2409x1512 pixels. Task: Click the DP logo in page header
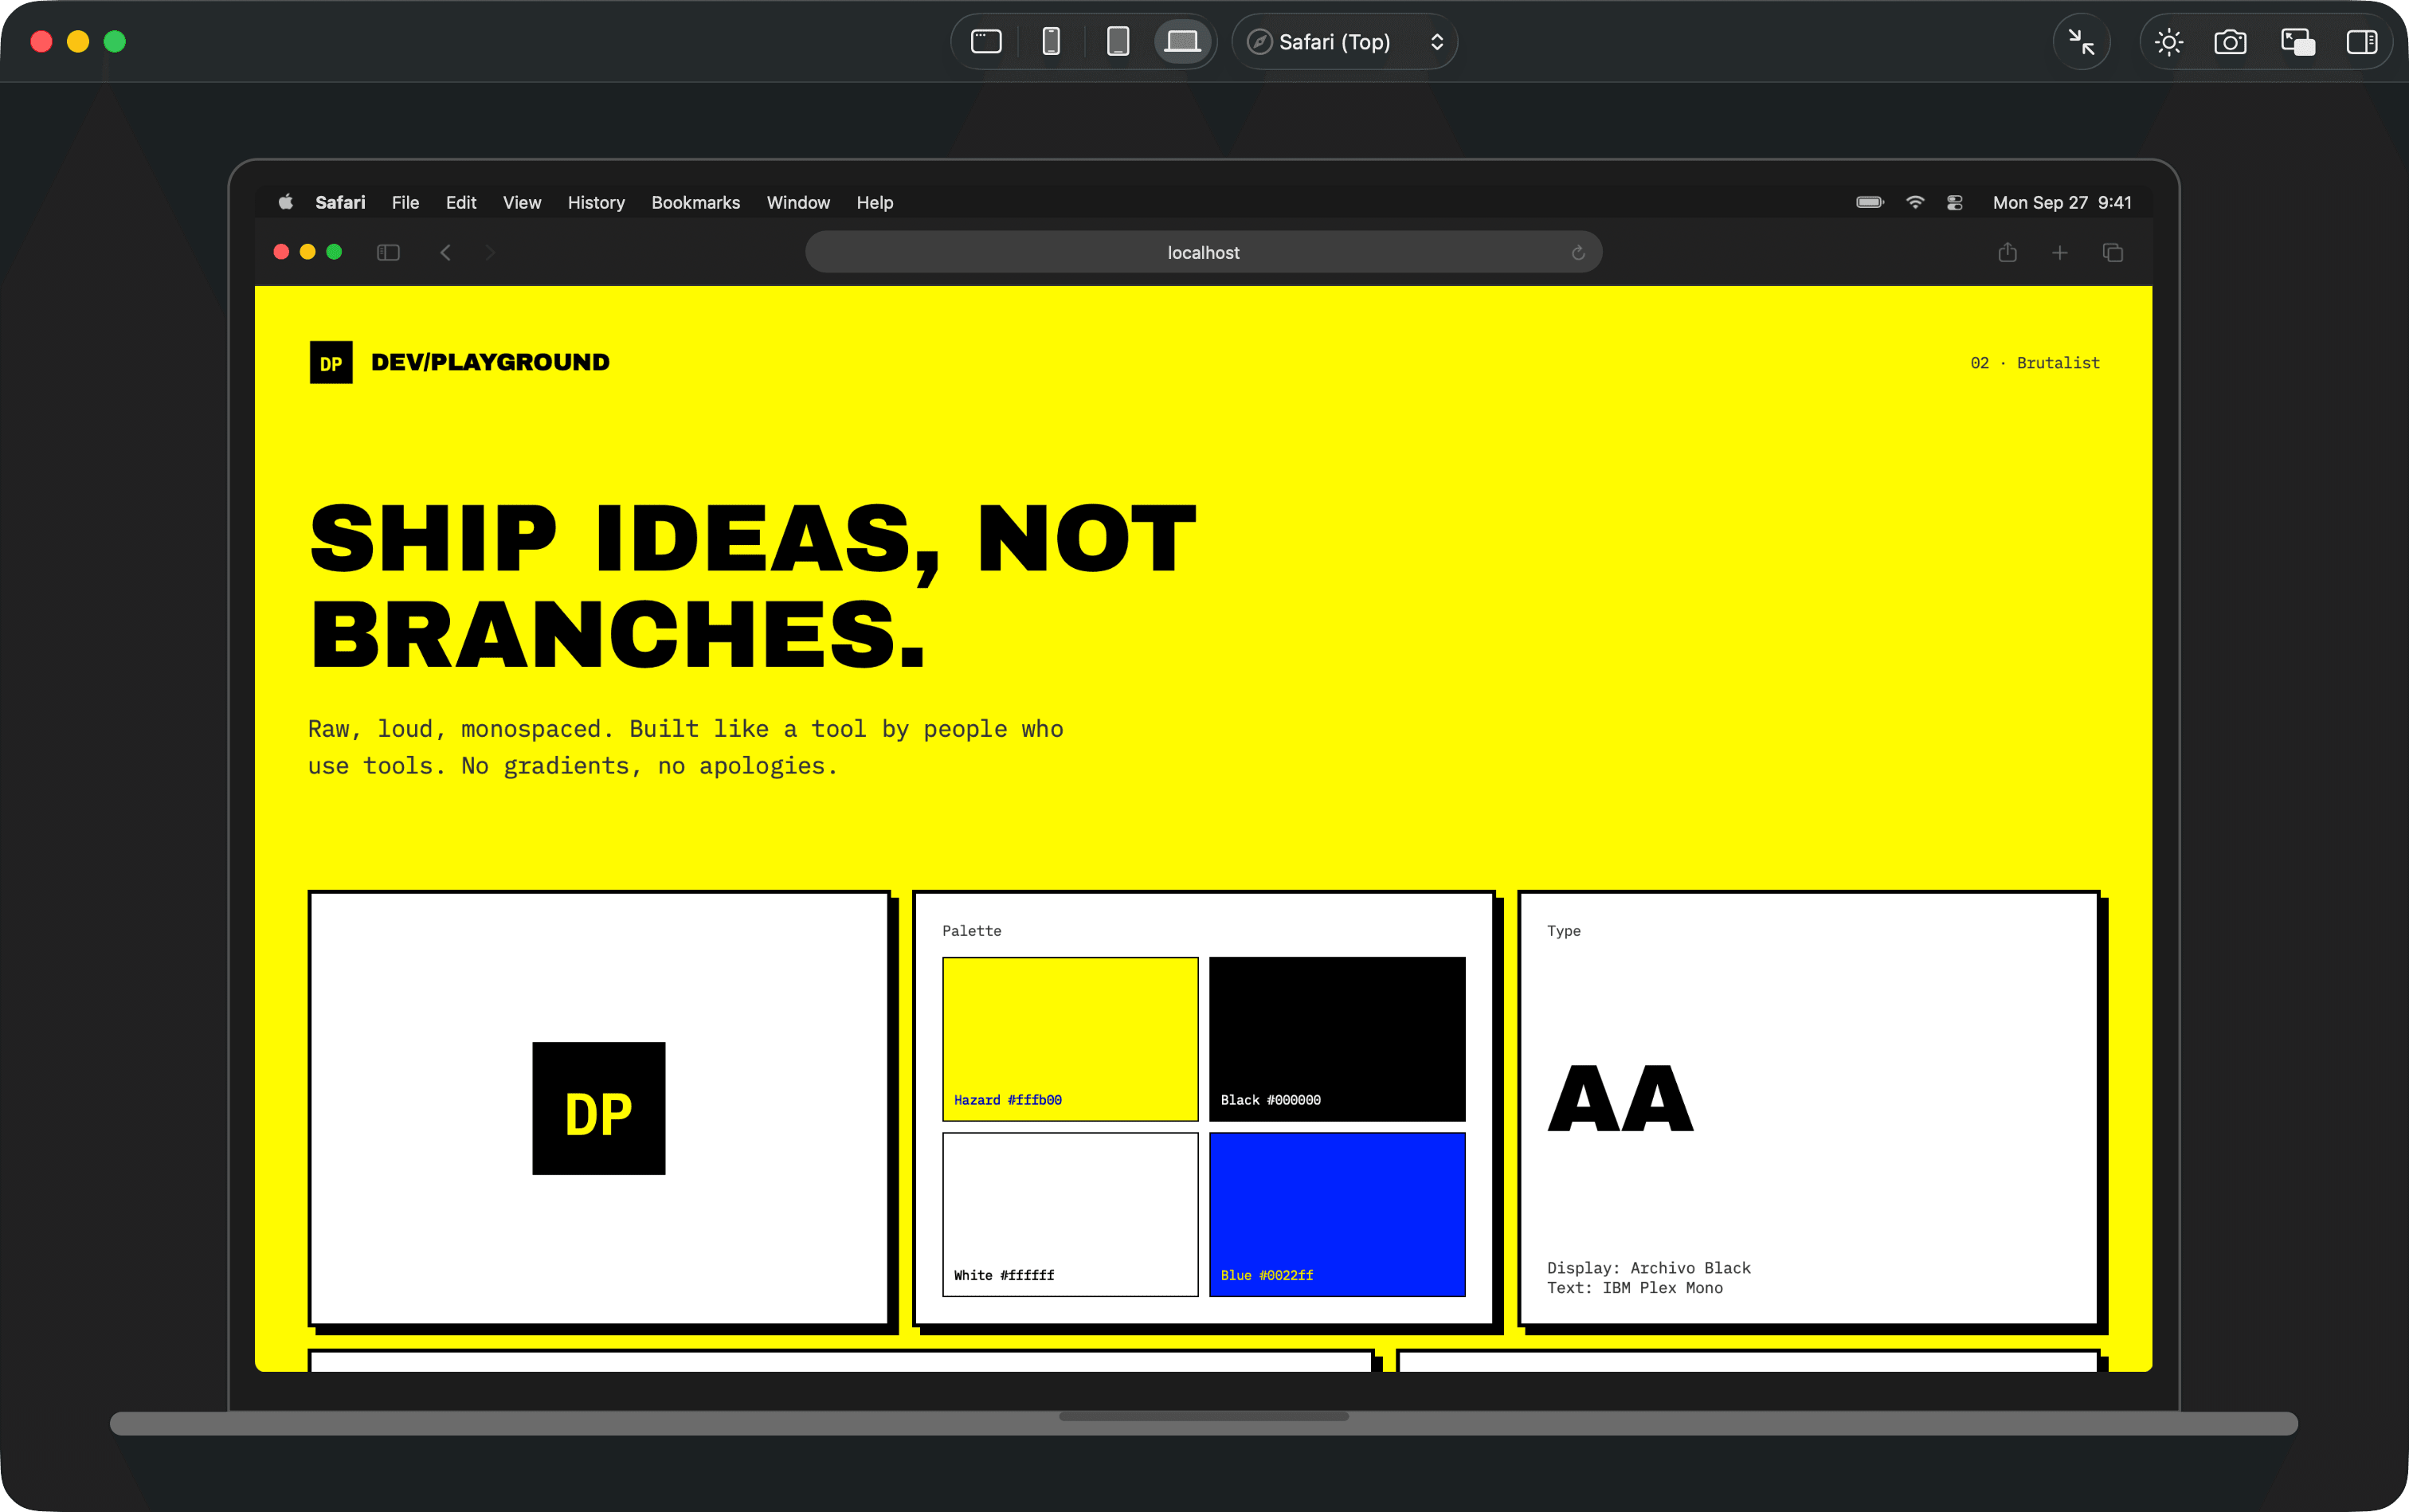(331, 363)
